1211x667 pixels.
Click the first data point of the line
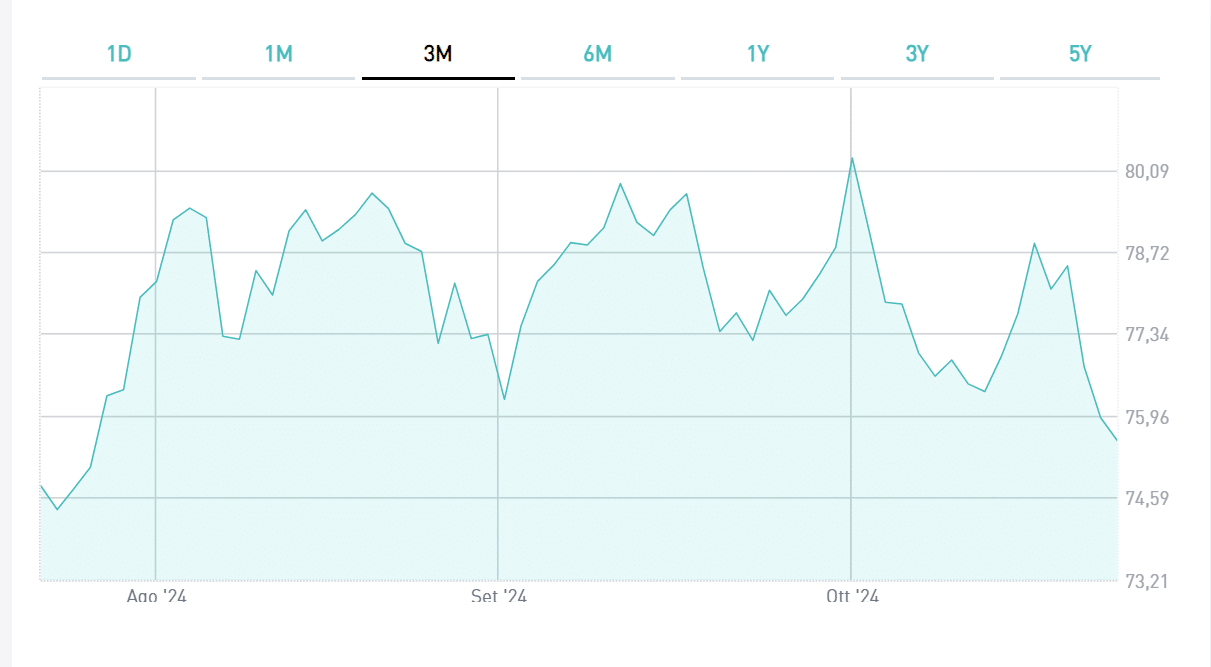point(41,486)
